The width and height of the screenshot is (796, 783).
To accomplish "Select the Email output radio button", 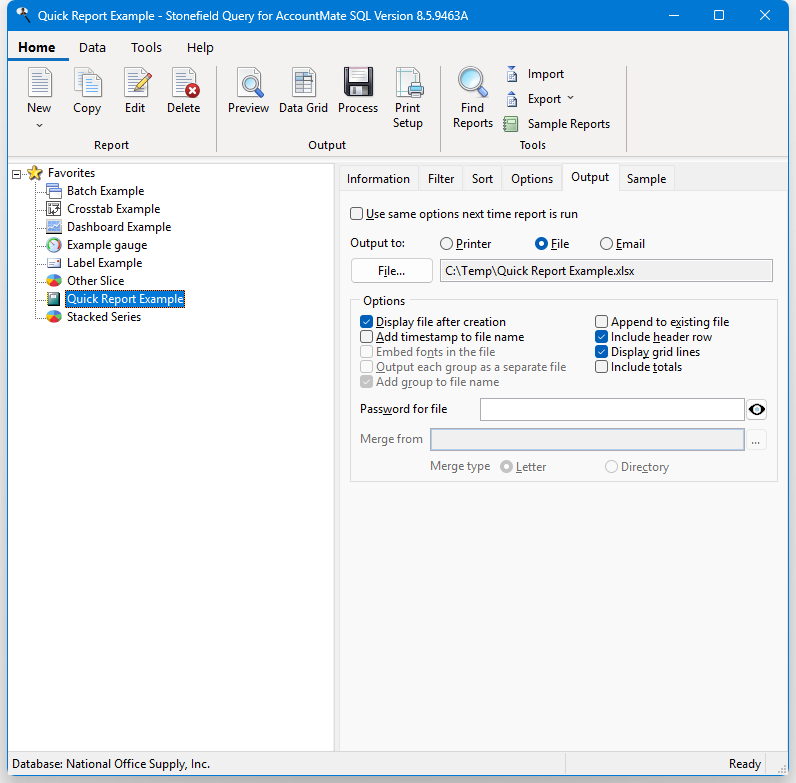I will (606, 244).
